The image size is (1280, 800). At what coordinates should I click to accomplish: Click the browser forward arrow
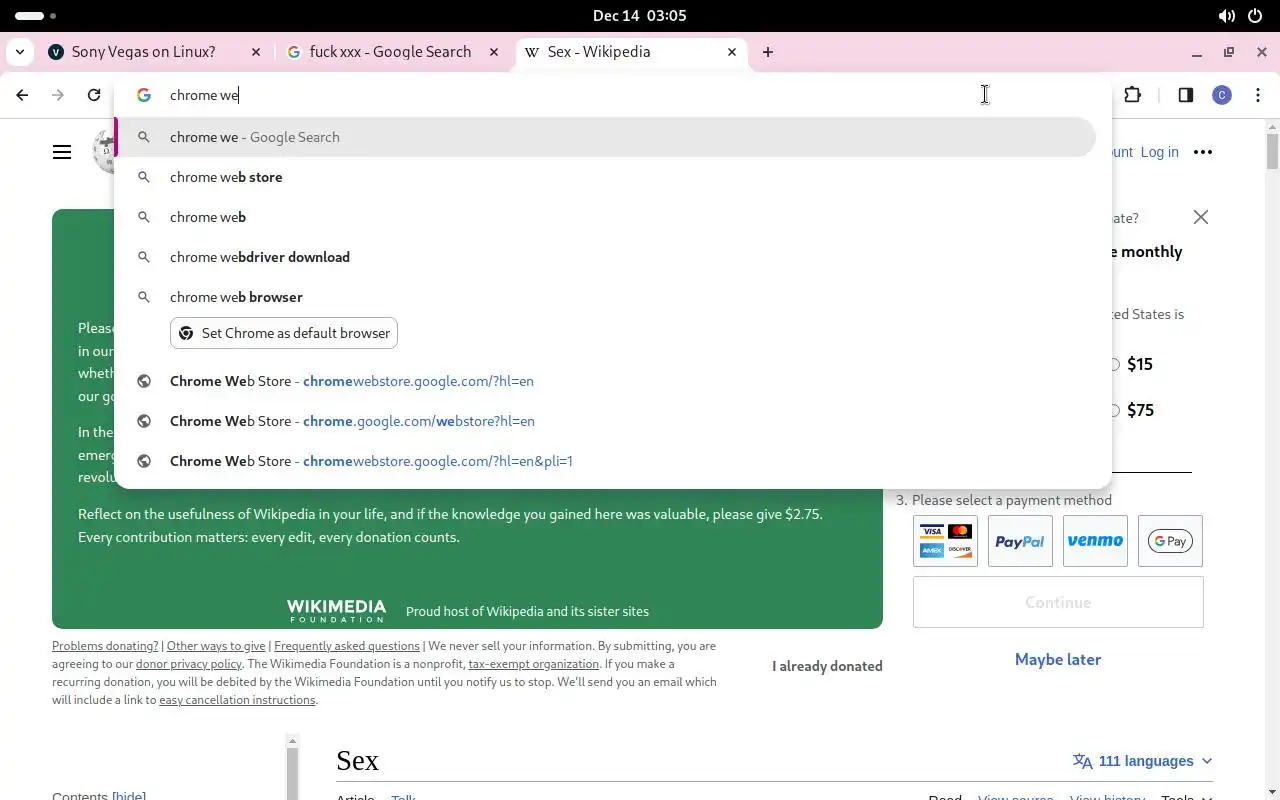58,95
